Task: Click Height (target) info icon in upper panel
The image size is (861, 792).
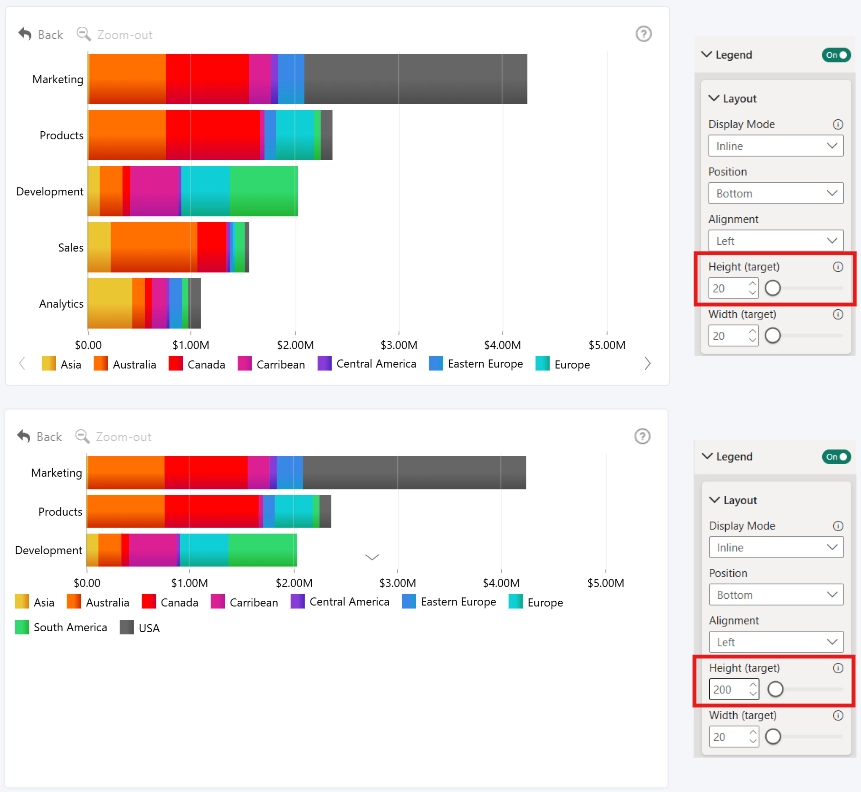Action: [x=838, y=267]
